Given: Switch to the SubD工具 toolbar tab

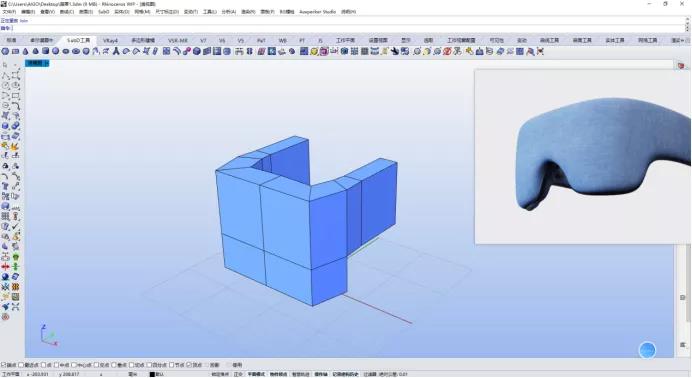Looking at the screenshot, I should (x=79, y=40).
